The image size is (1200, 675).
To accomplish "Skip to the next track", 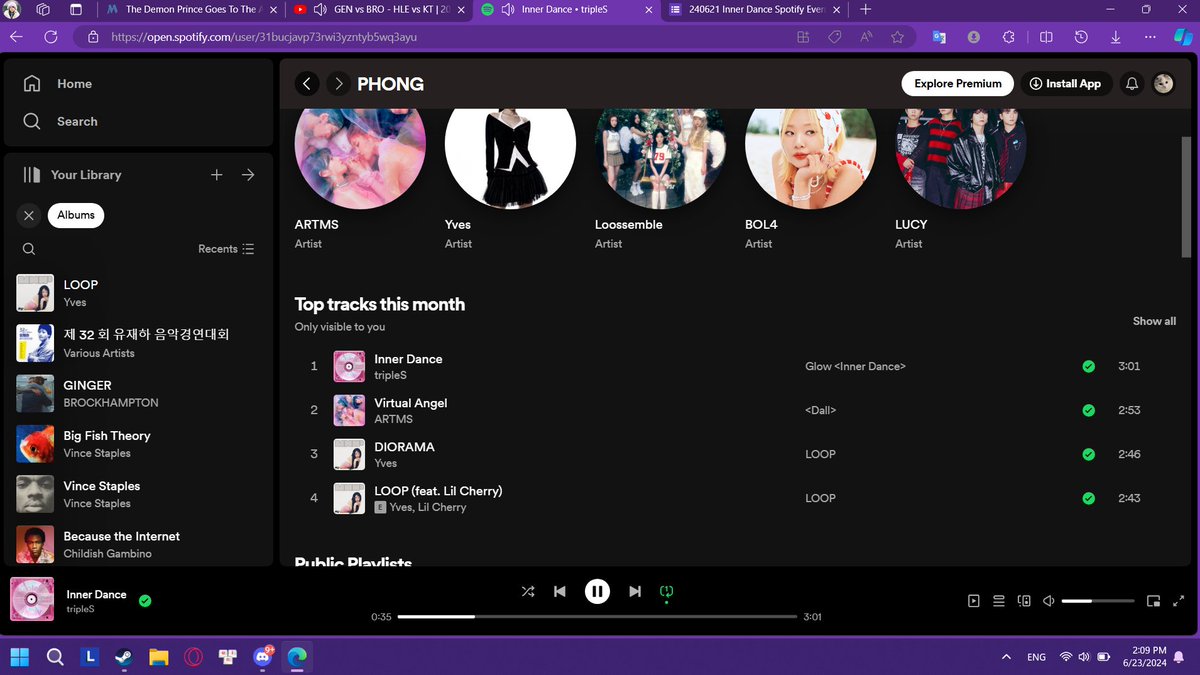I will point(635,592).
